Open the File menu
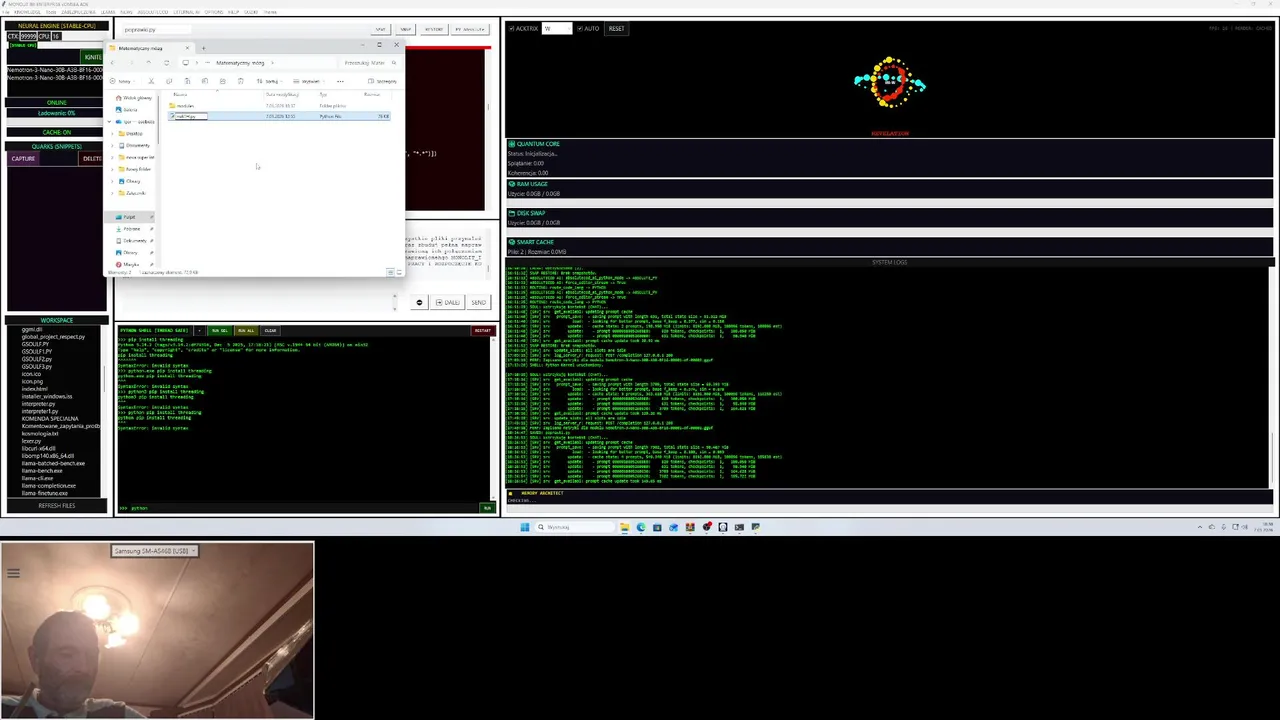 [x=6, y=12]
